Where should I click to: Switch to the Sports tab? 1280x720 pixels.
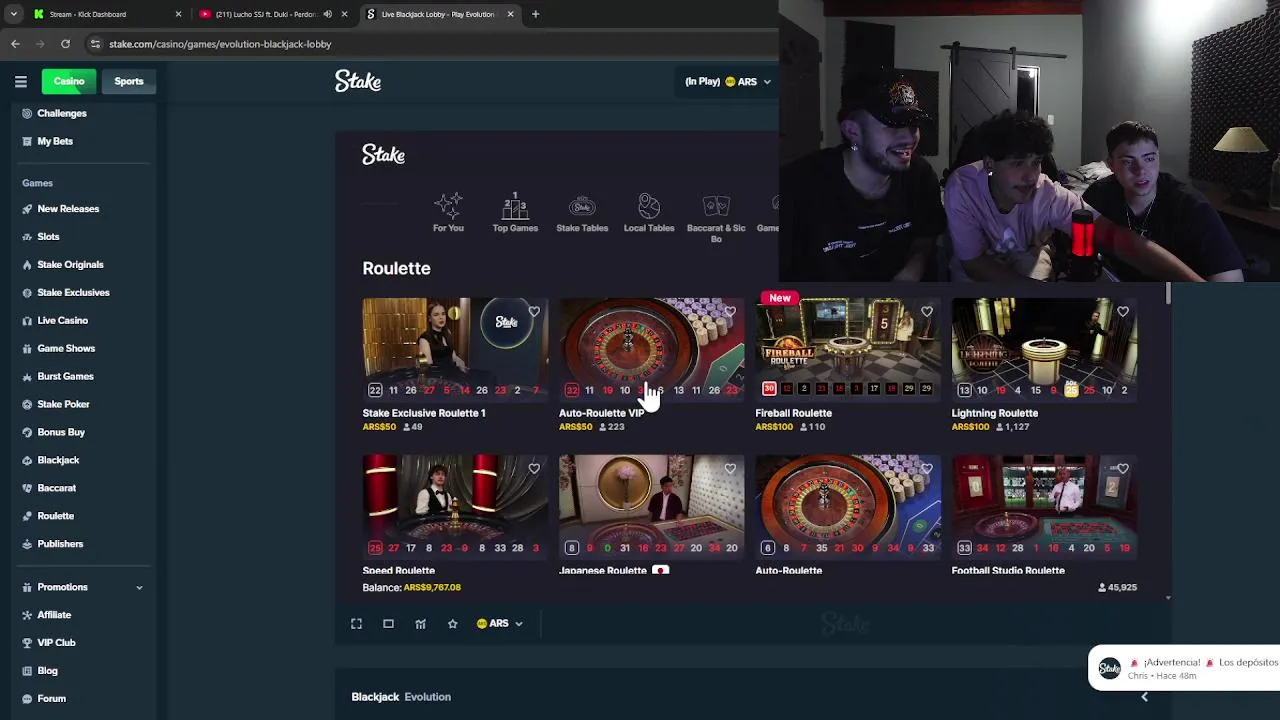[129, 81]
